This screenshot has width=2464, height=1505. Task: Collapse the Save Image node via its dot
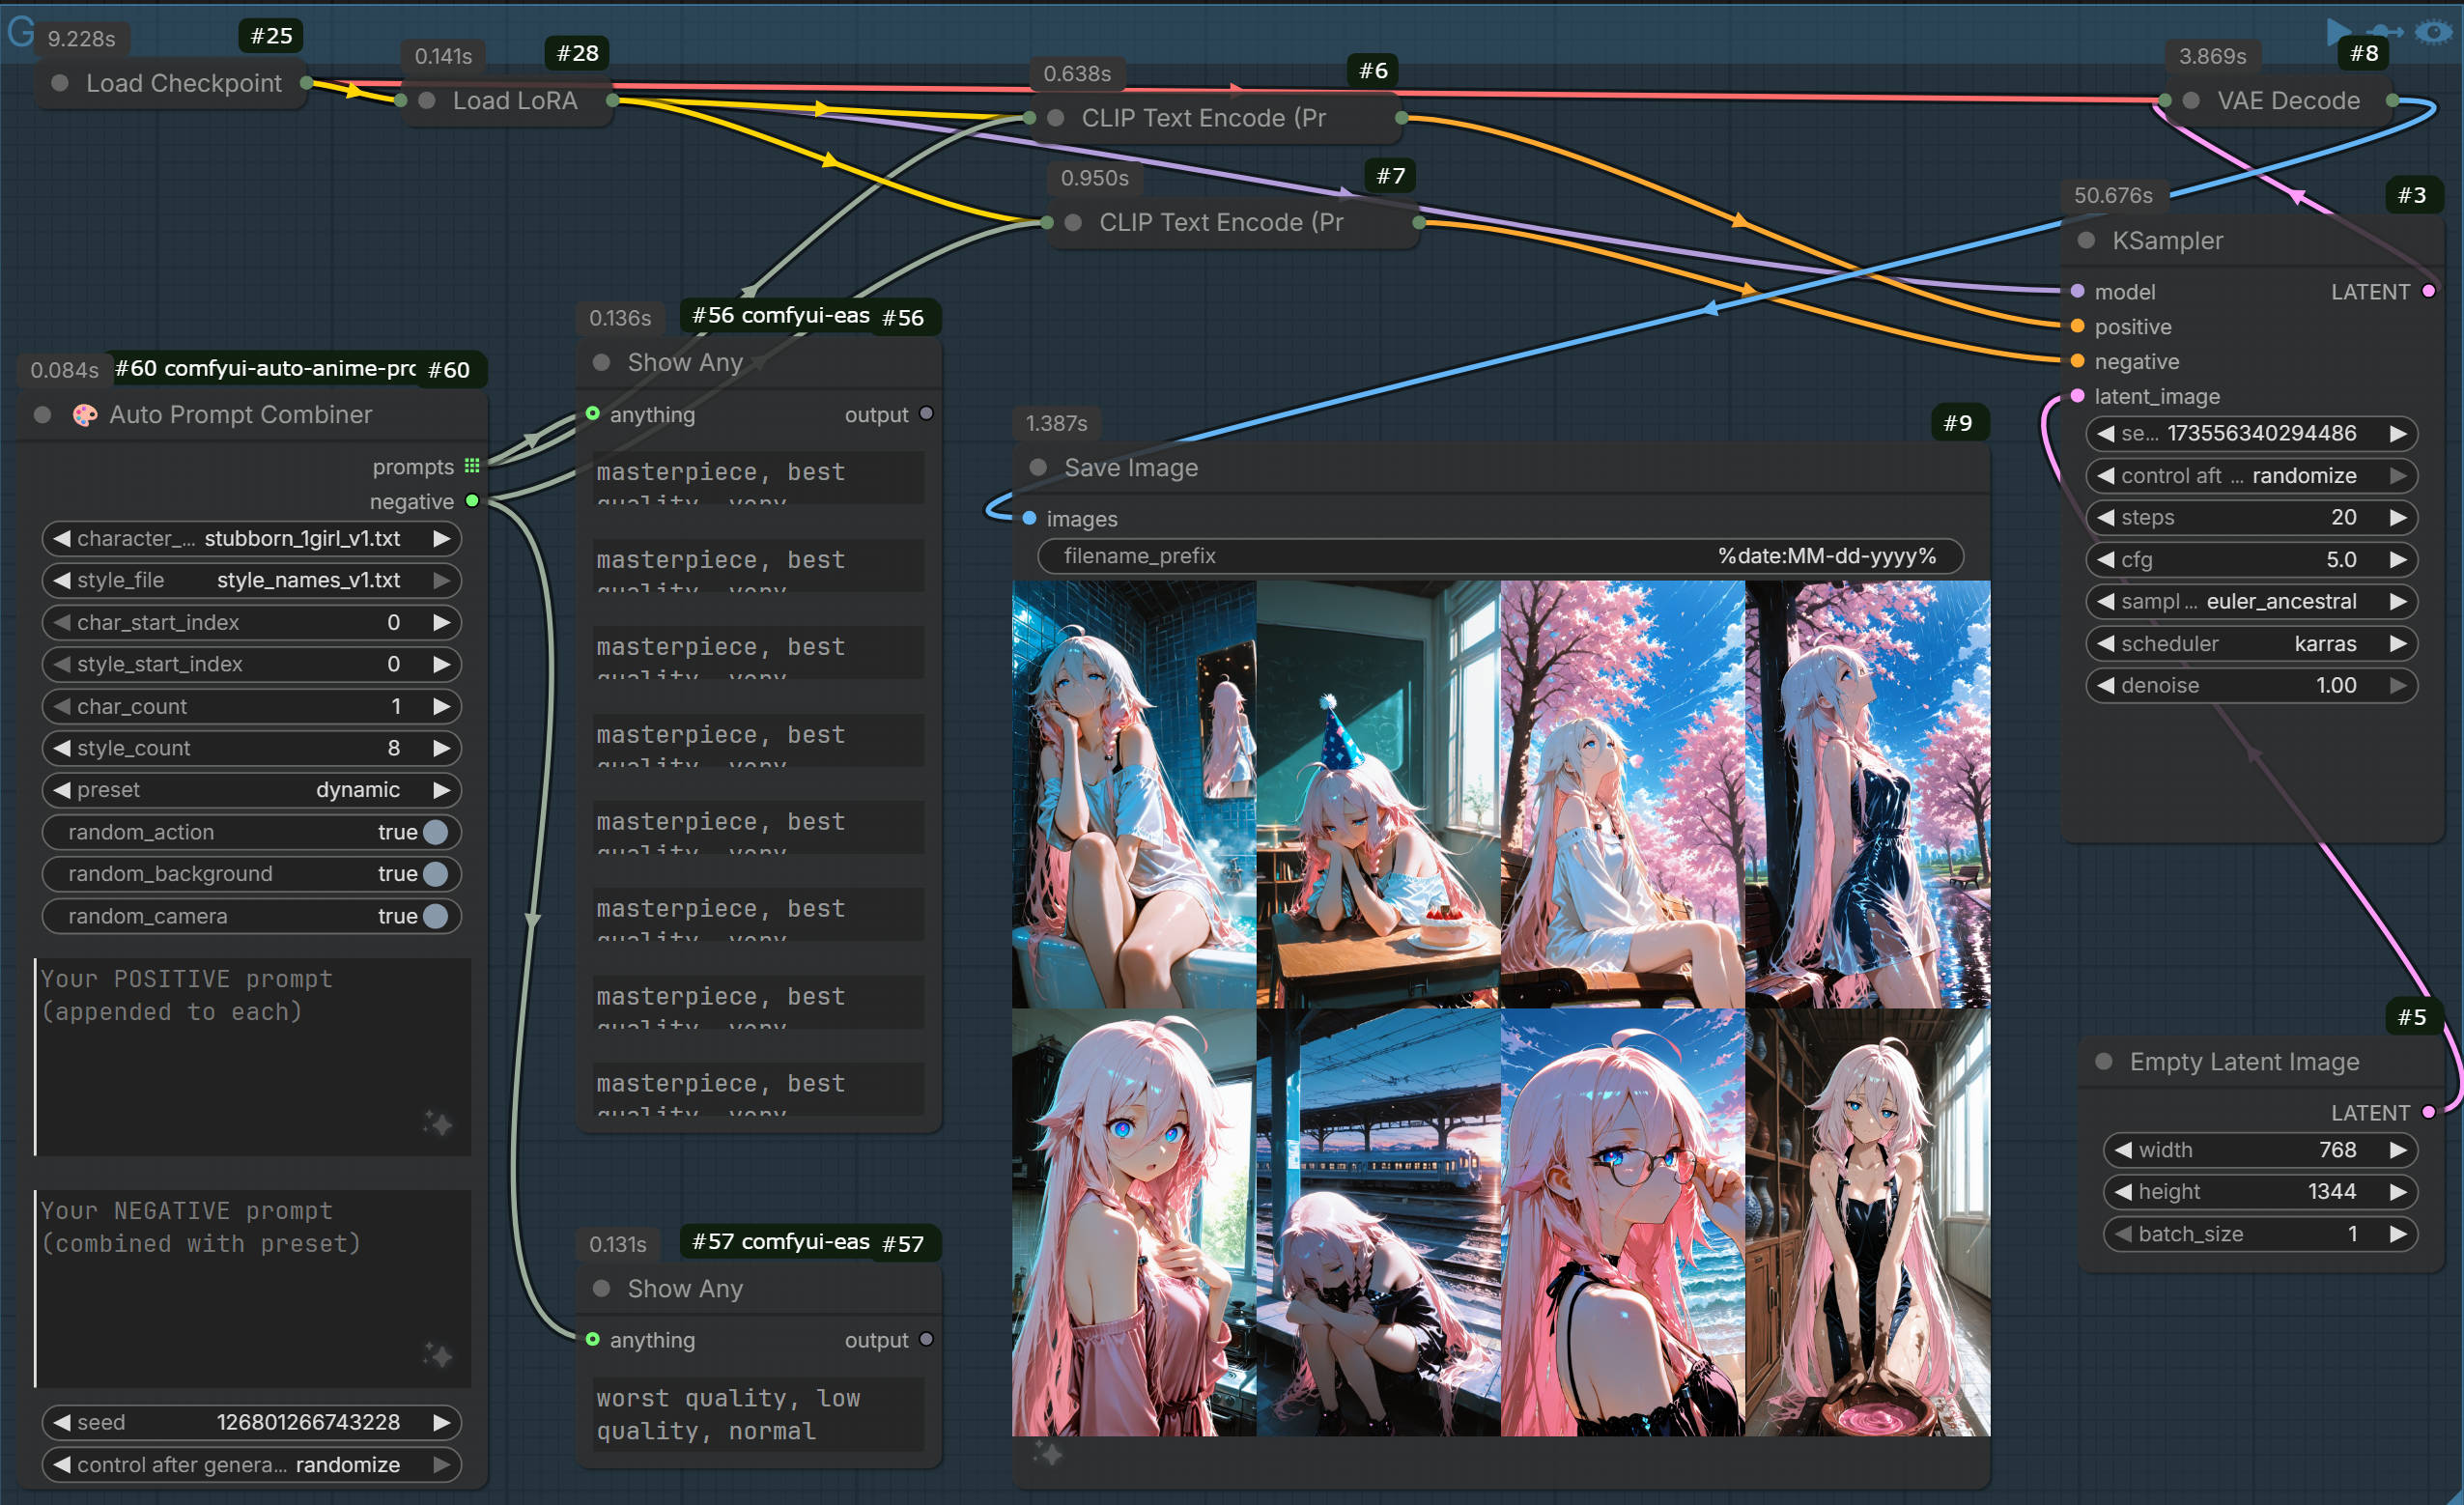pos(1038,467)
